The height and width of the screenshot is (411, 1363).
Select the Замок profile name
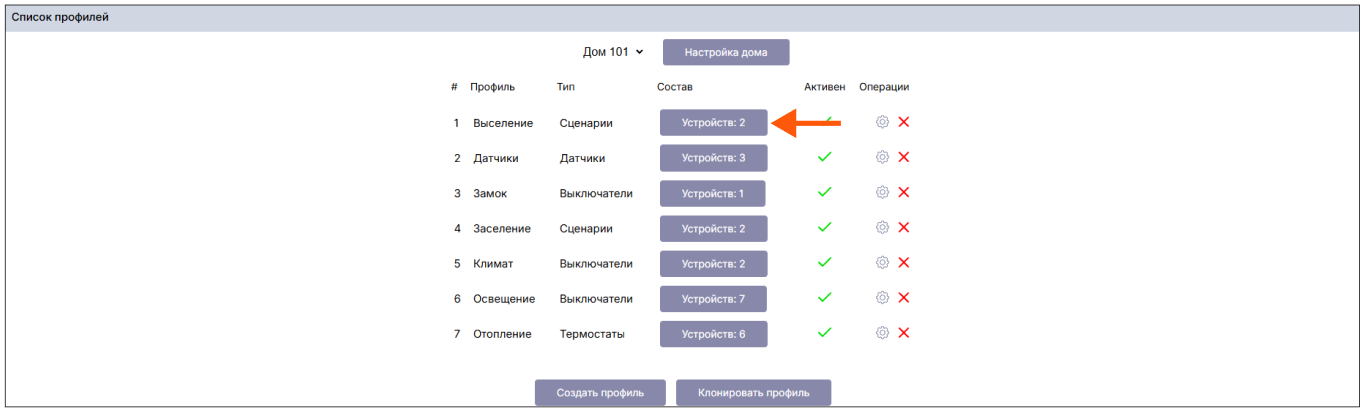tap(490, 193)
